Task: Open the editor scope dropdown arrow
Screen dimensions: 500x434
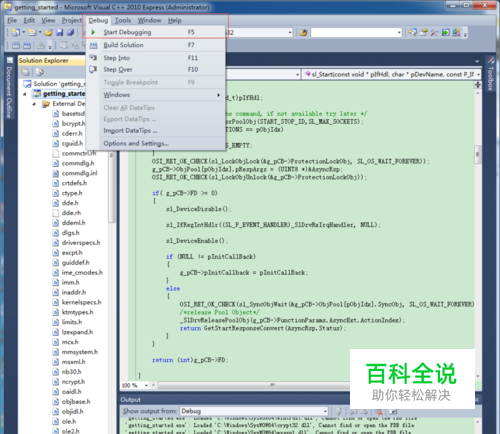Action: coord(297,75)
